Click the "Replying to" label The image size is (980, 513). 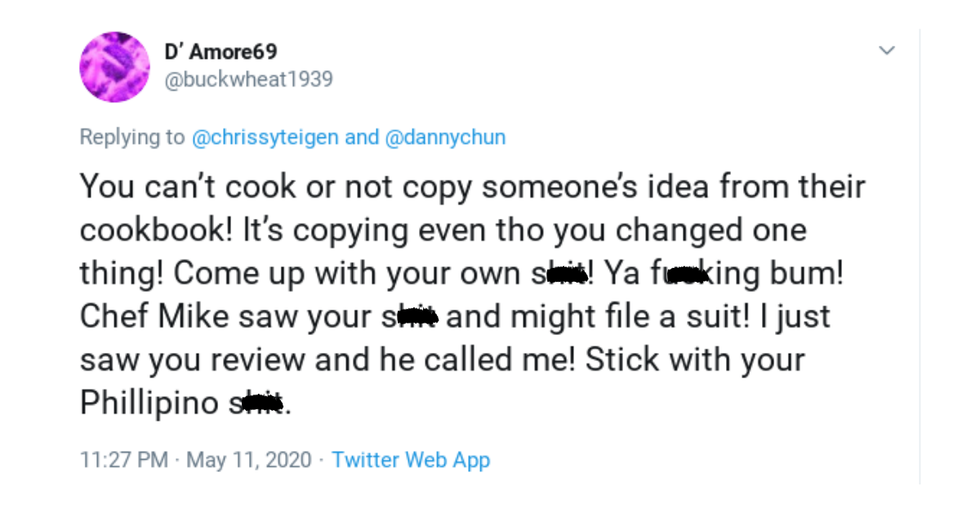132,137
